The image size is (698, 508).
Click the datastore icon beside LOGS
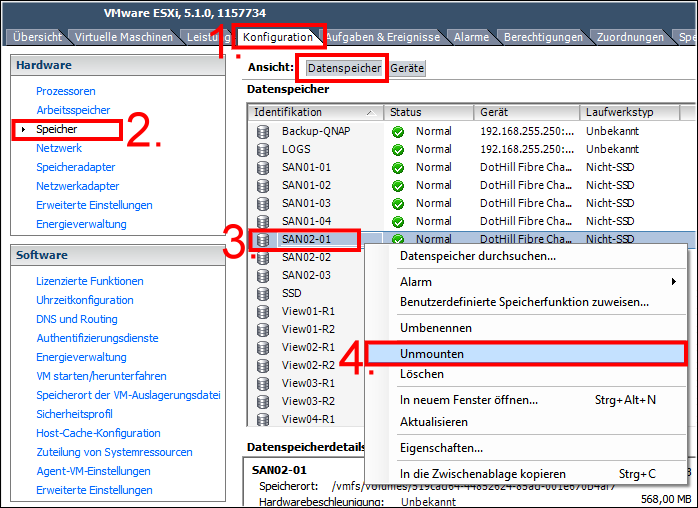click(x=263, y=149)
